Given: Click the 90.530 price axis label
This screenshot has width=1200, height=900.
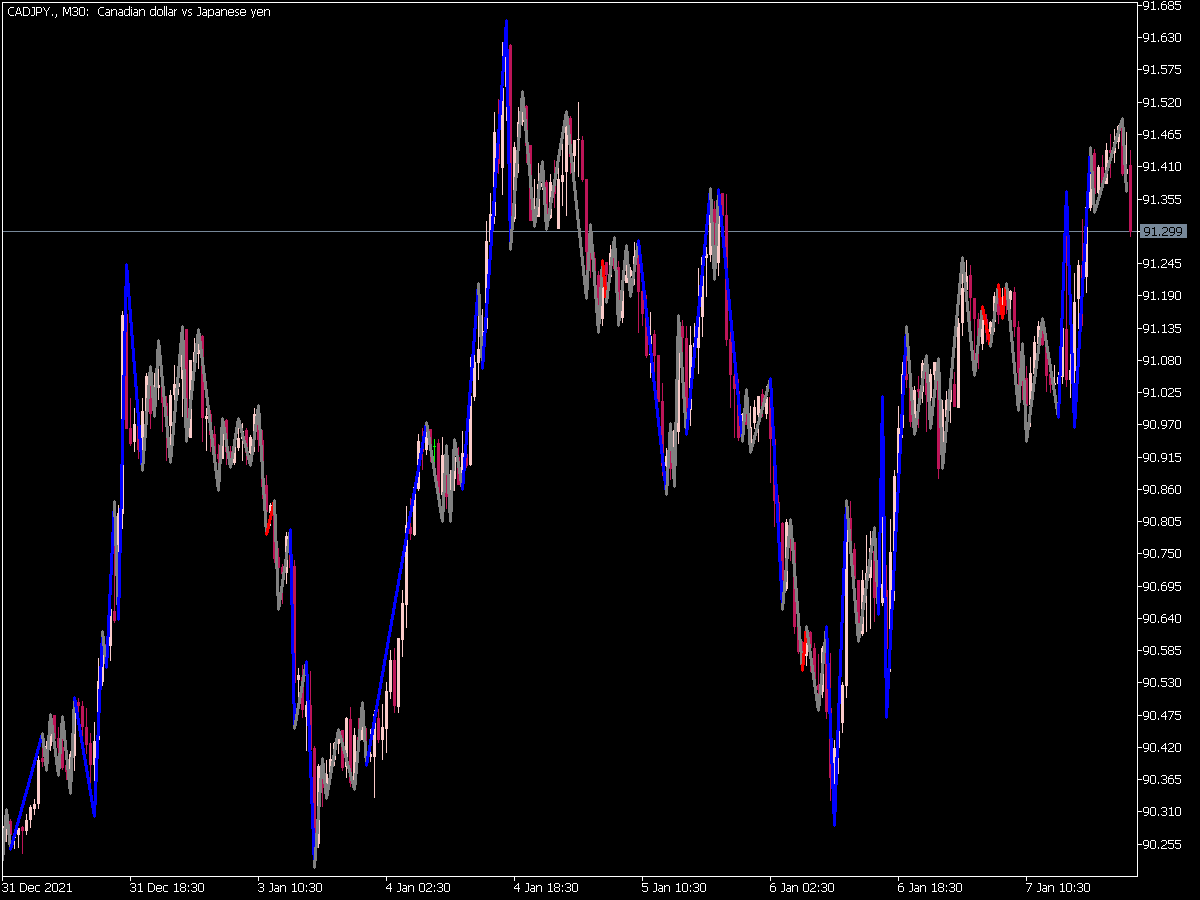Looking at the screenshot, I should [x=1160, y=683].
